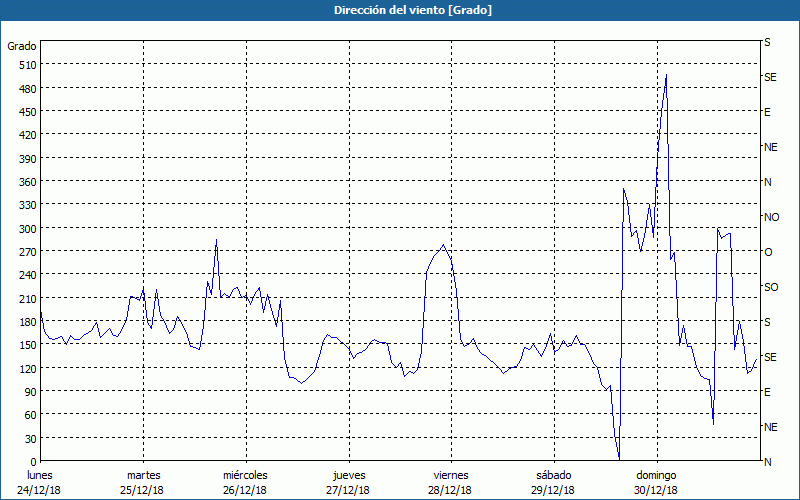Select the date 30/12/18

point(656,490)
